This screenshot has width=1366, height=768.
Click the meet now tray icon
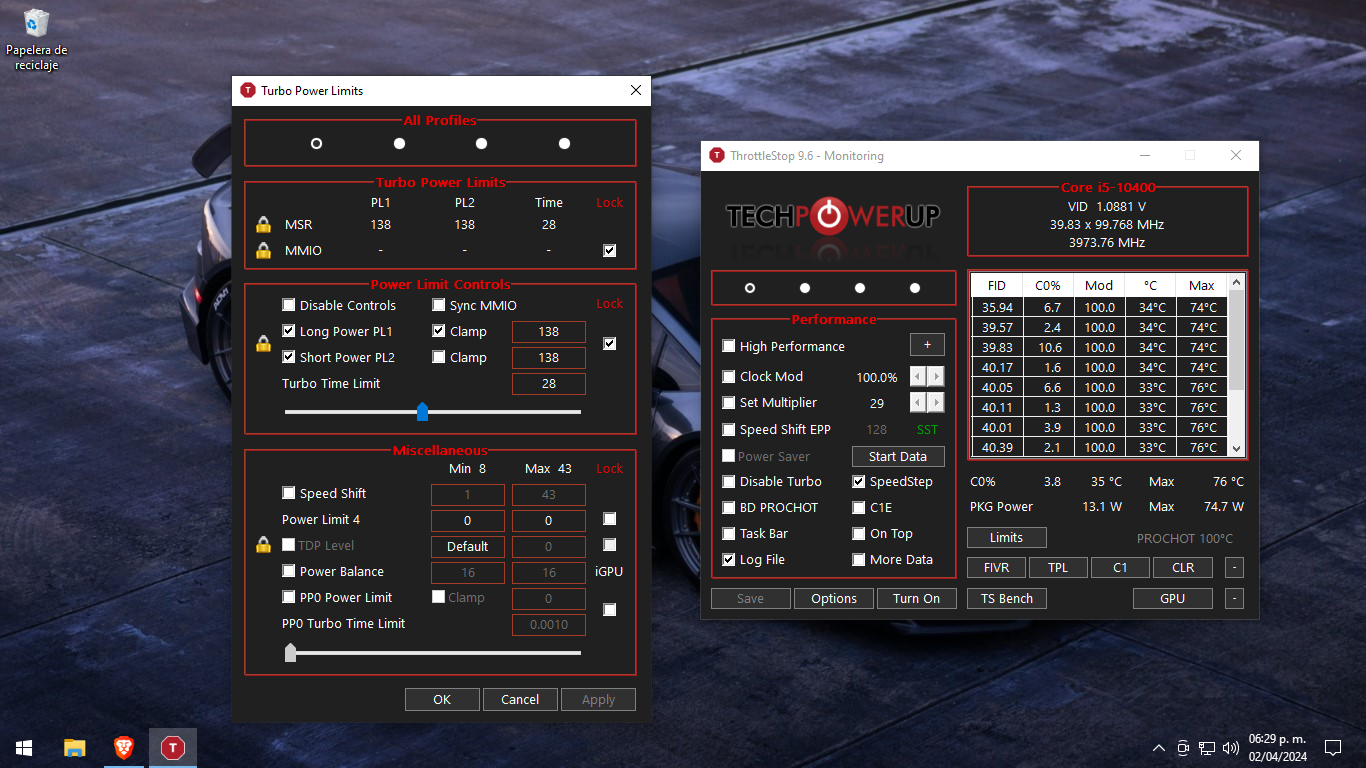tap(1183, 747)
